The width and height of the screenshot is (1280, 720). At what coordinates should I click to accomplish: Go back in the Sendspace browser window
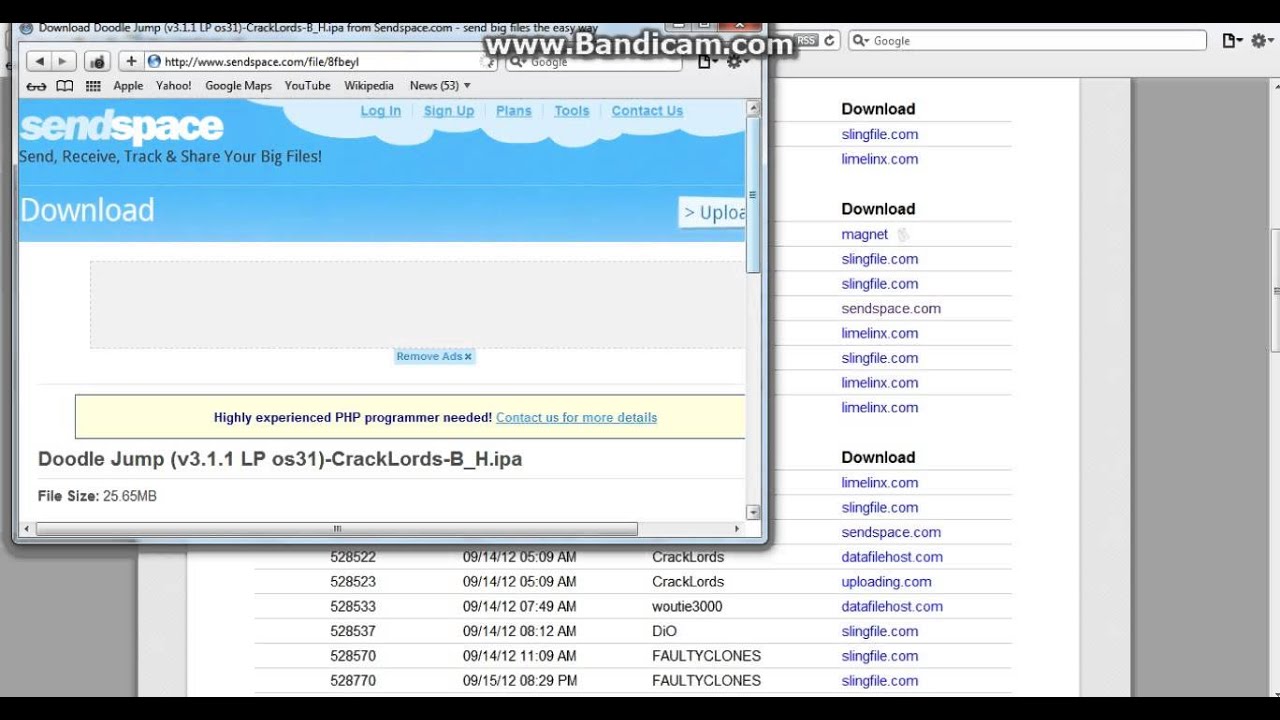click(39, 61)
